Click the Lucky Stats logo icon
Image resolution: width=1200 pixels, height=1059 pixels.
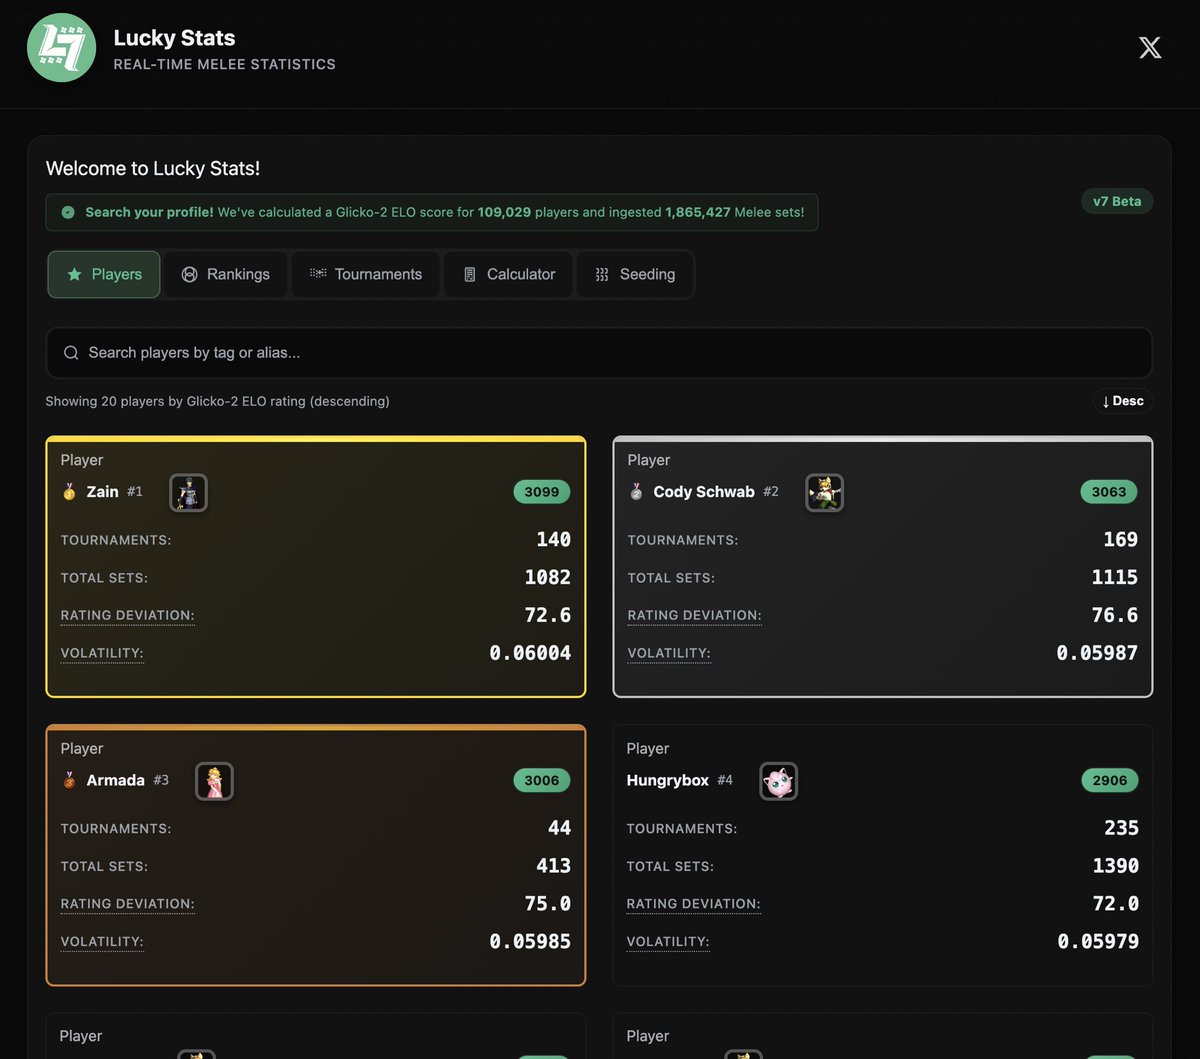[x=61, y=48]
